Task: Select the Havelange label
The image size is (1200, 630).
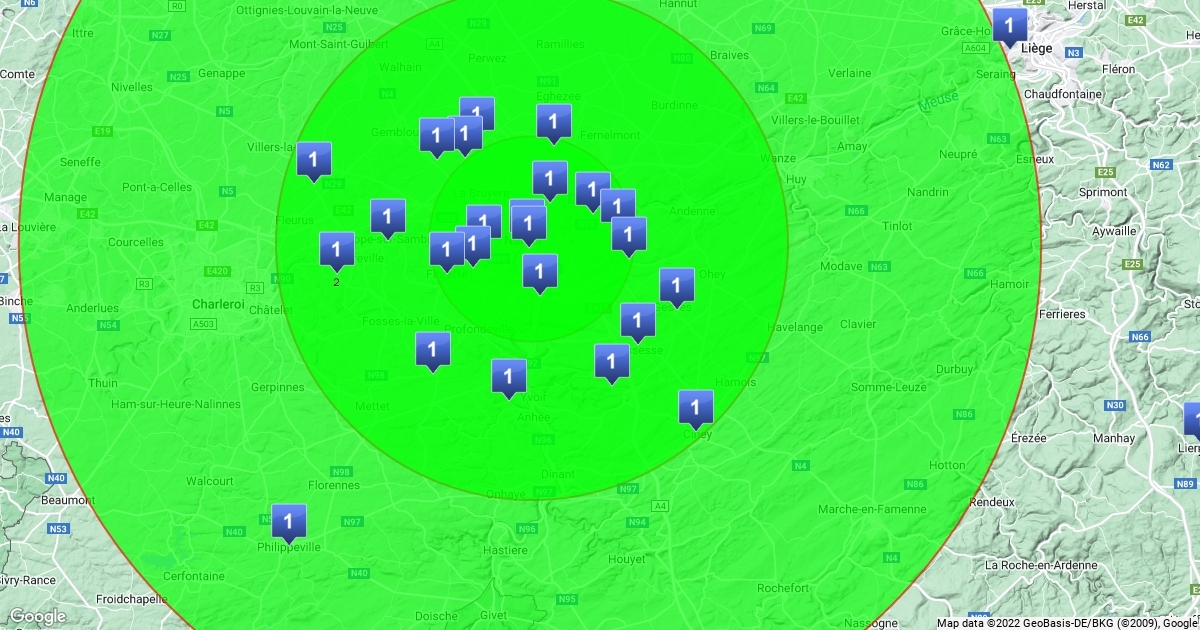Action: [794, 327]
